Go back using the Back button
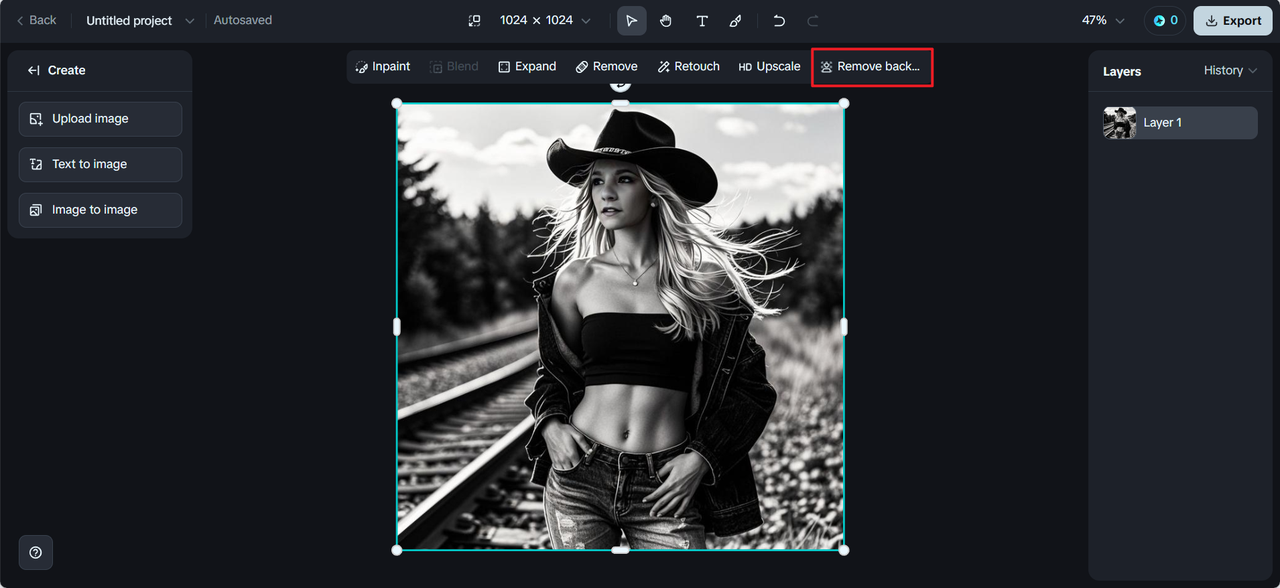The width and height of the screenshot is (1280, 588). pos(36,20)
